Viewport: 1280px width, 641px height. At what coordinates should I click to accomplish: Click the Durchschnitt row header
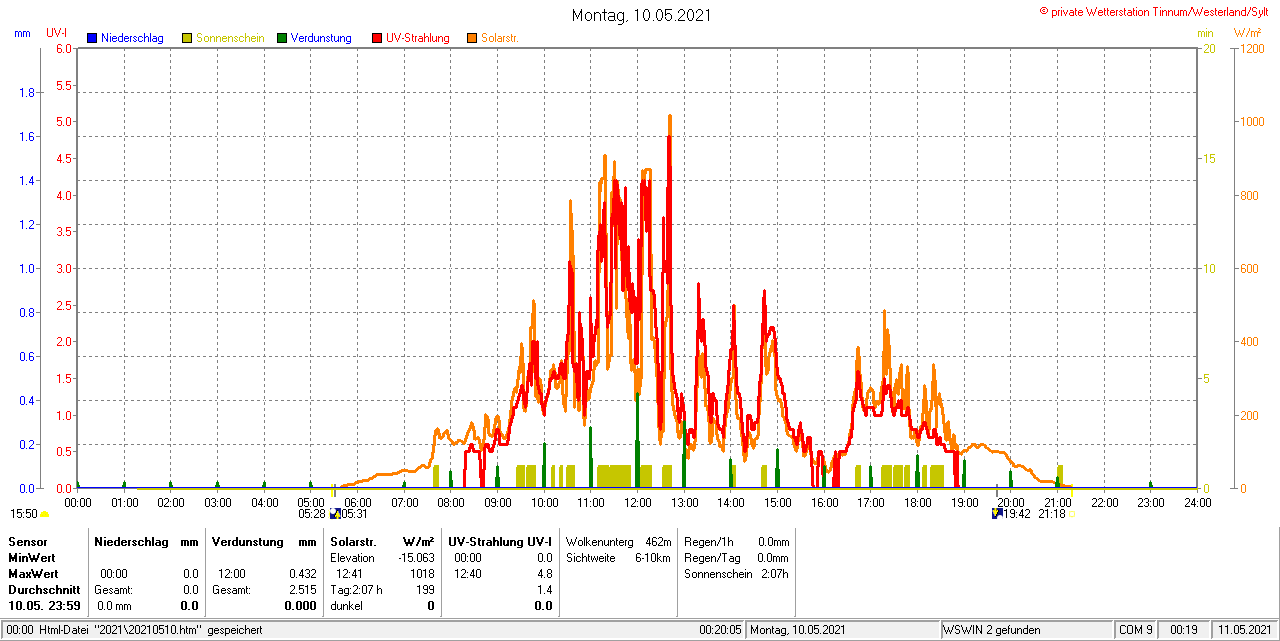tap(44, 590)
